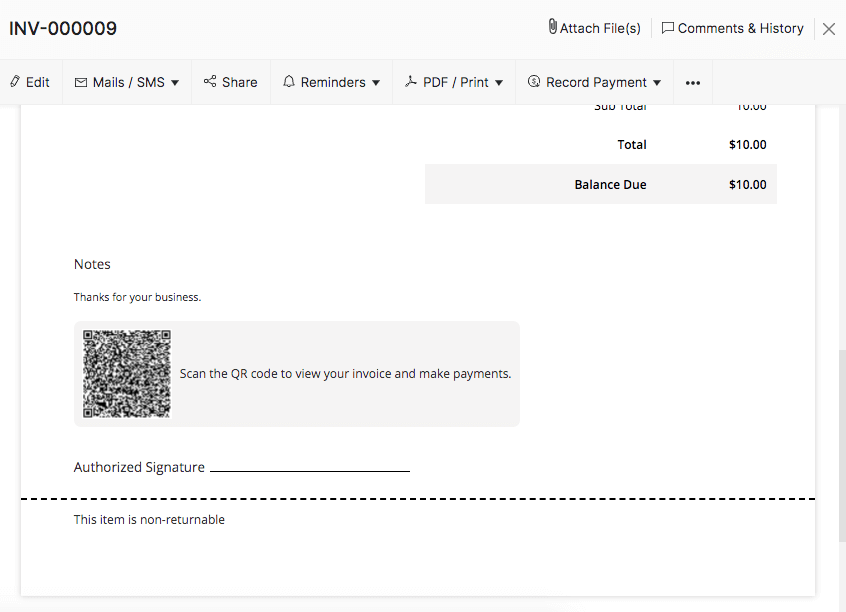Click the Comments & History link

[x=740, y=28]
